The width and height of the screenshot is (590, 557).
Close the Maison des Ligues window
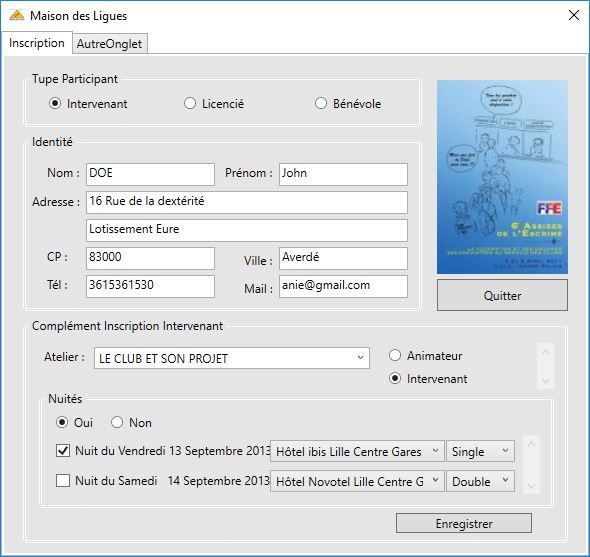(574, 15)
